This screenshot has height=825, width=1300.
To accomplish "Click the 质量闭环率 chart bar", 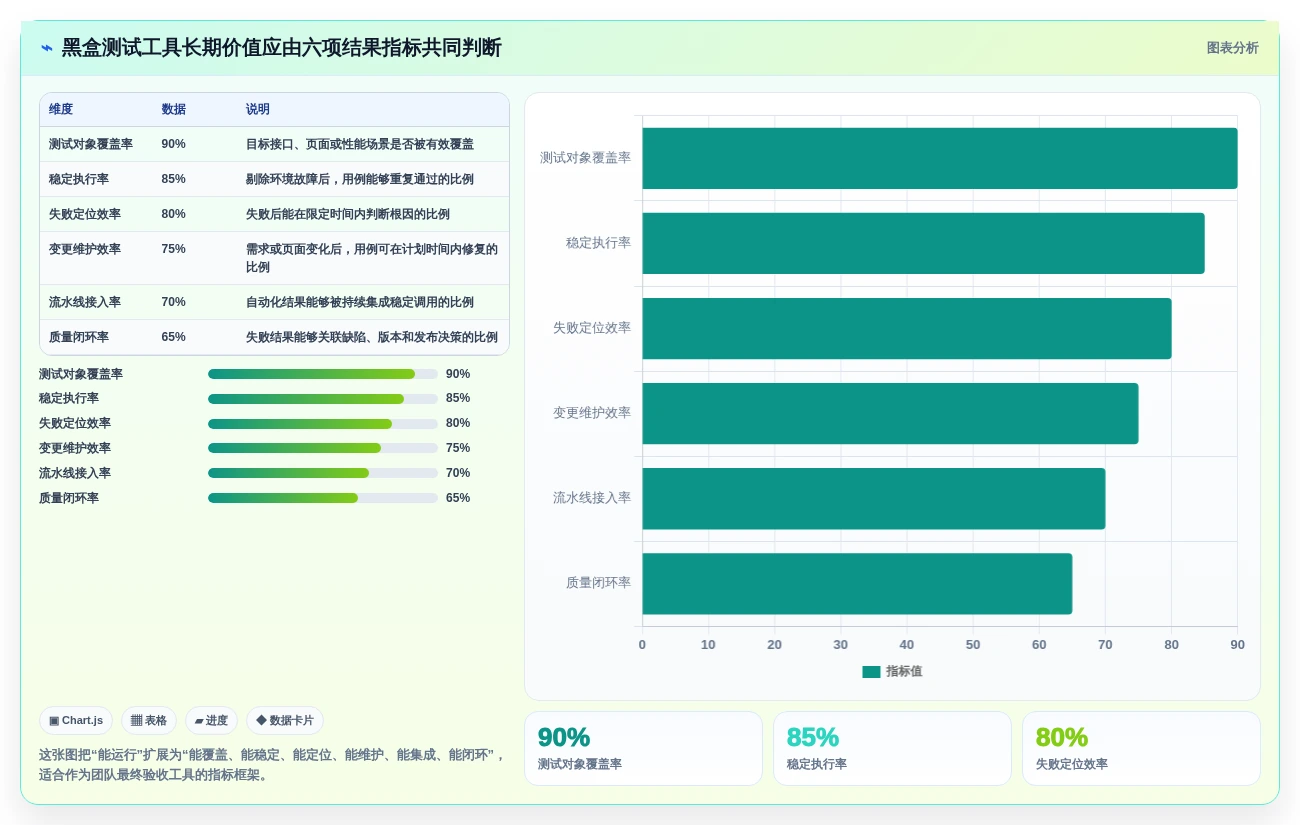I will point(857,583).
